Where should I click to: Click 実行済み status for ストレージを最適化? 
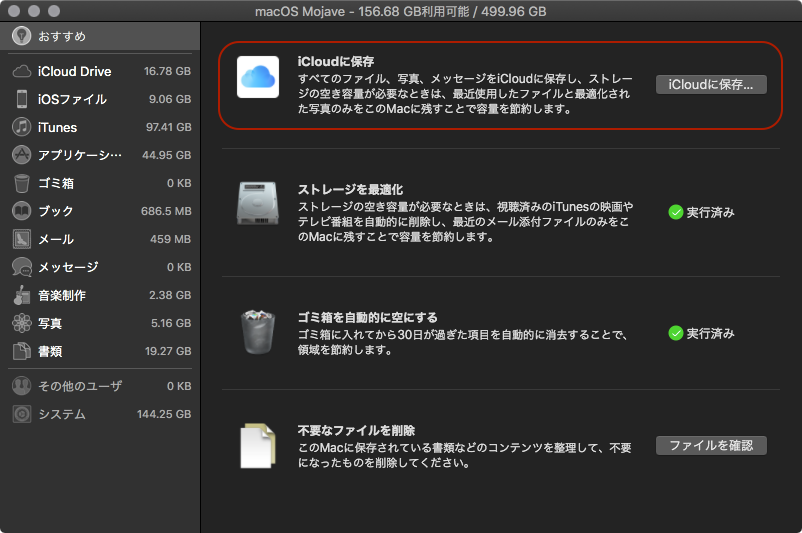[x=710, y=212]
